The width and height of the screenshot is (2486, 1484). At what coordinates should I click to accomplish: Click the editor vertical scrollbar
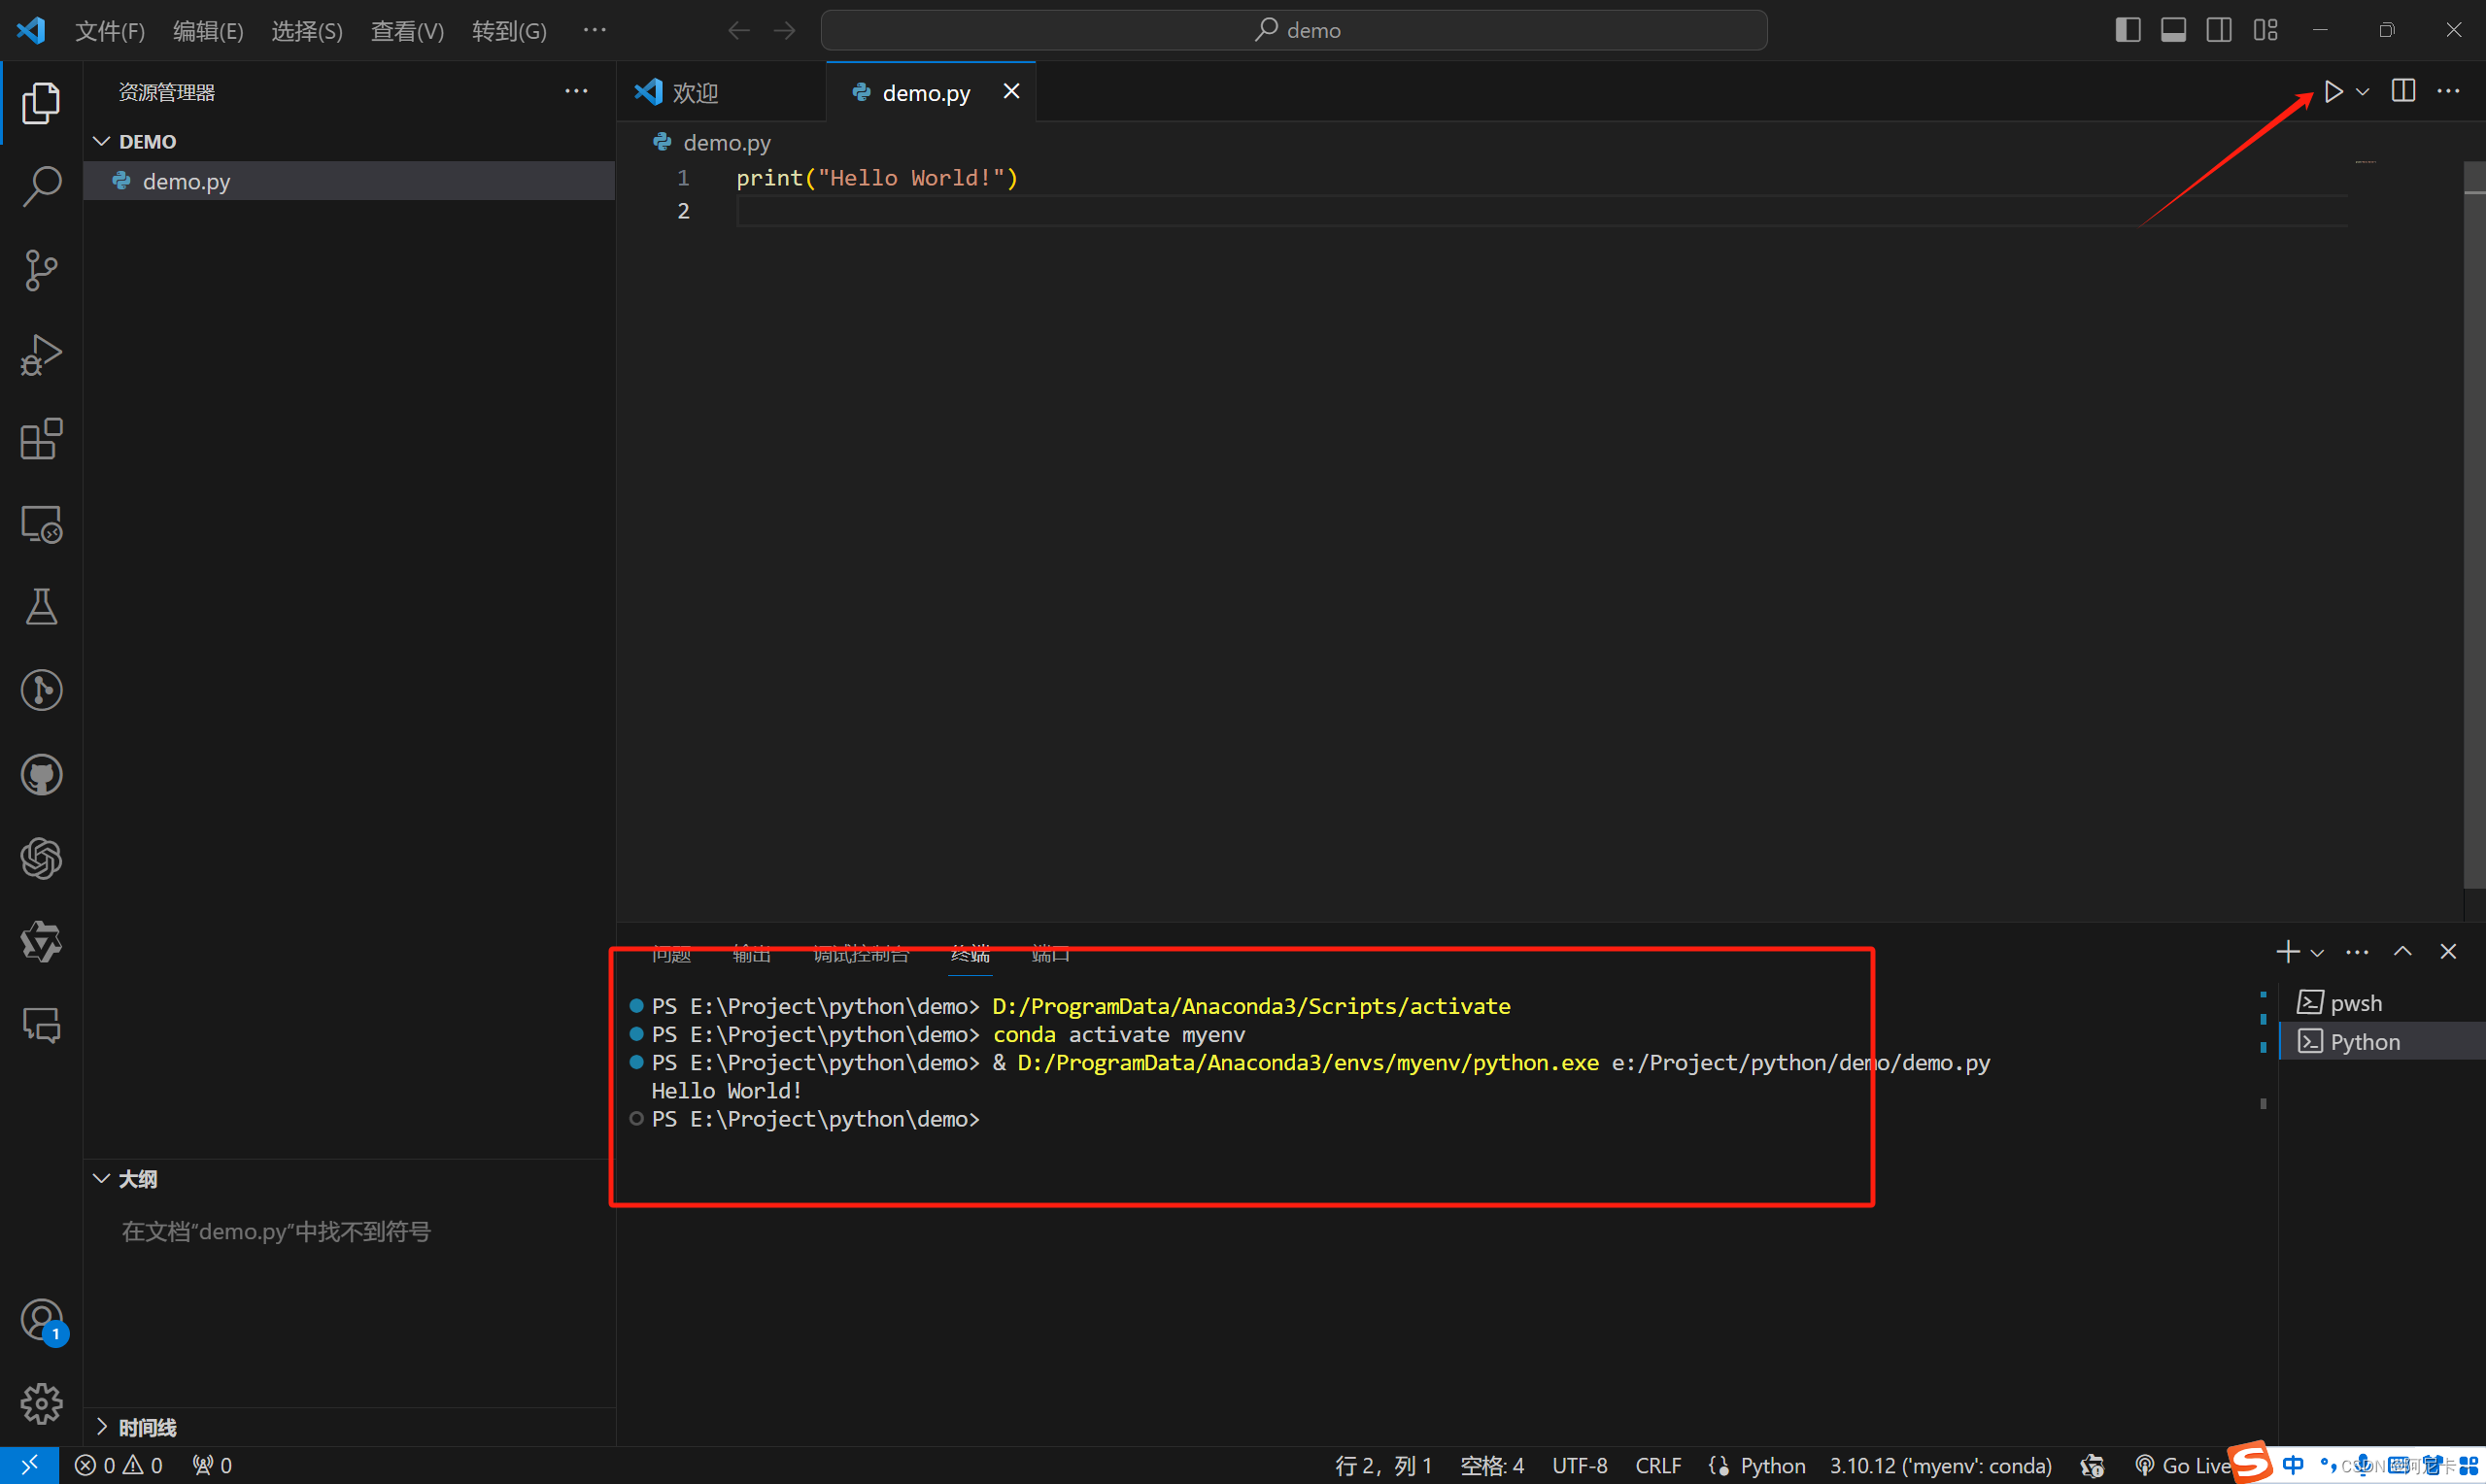[2474, 525]
